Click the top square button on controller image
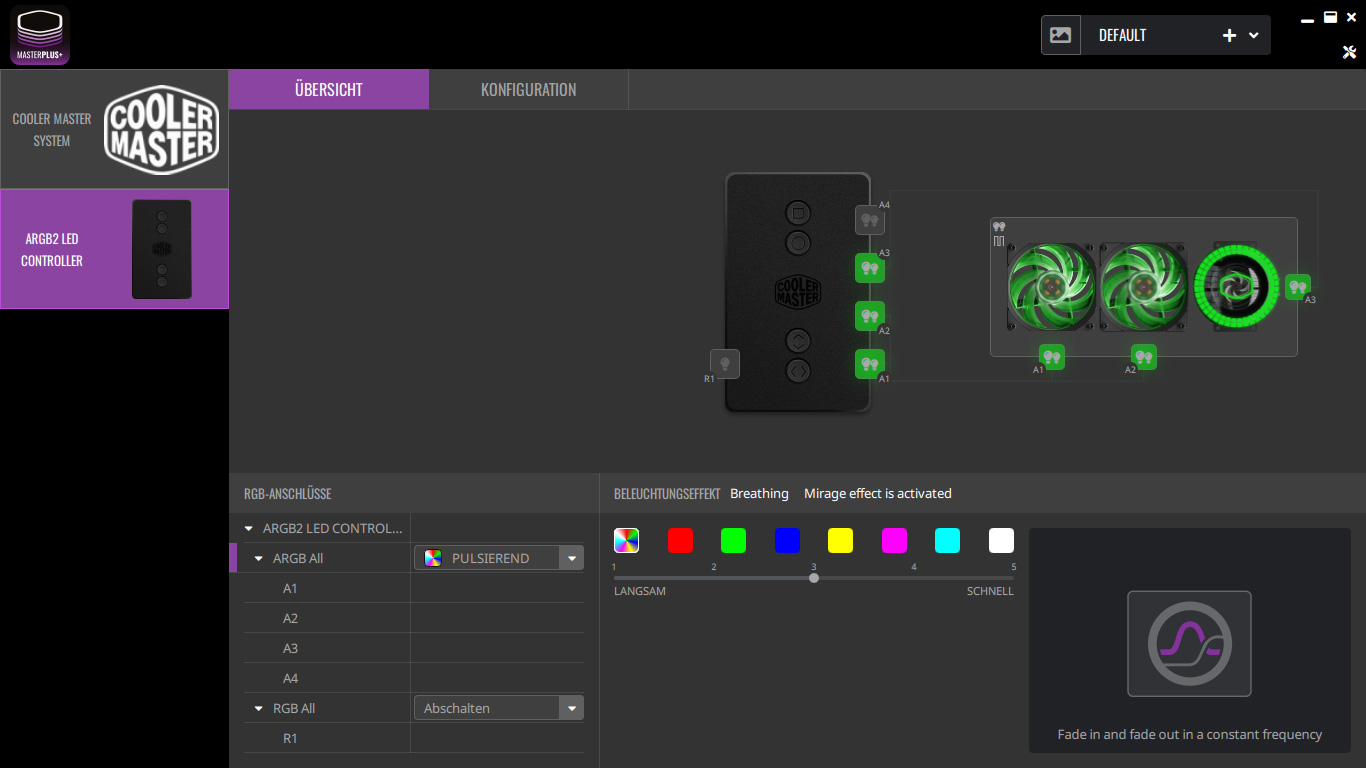 click(797, 212)
